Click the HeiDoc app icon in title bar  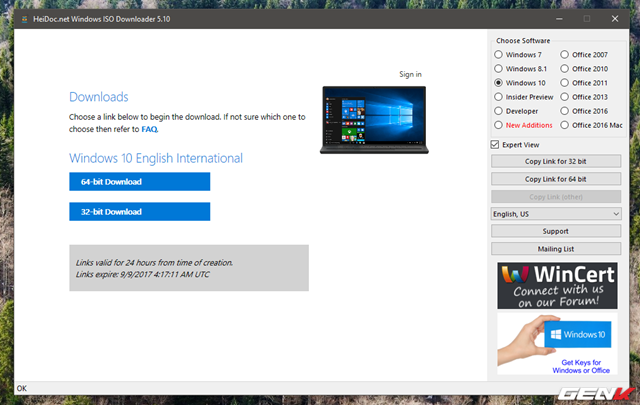[x=24, y=19]
